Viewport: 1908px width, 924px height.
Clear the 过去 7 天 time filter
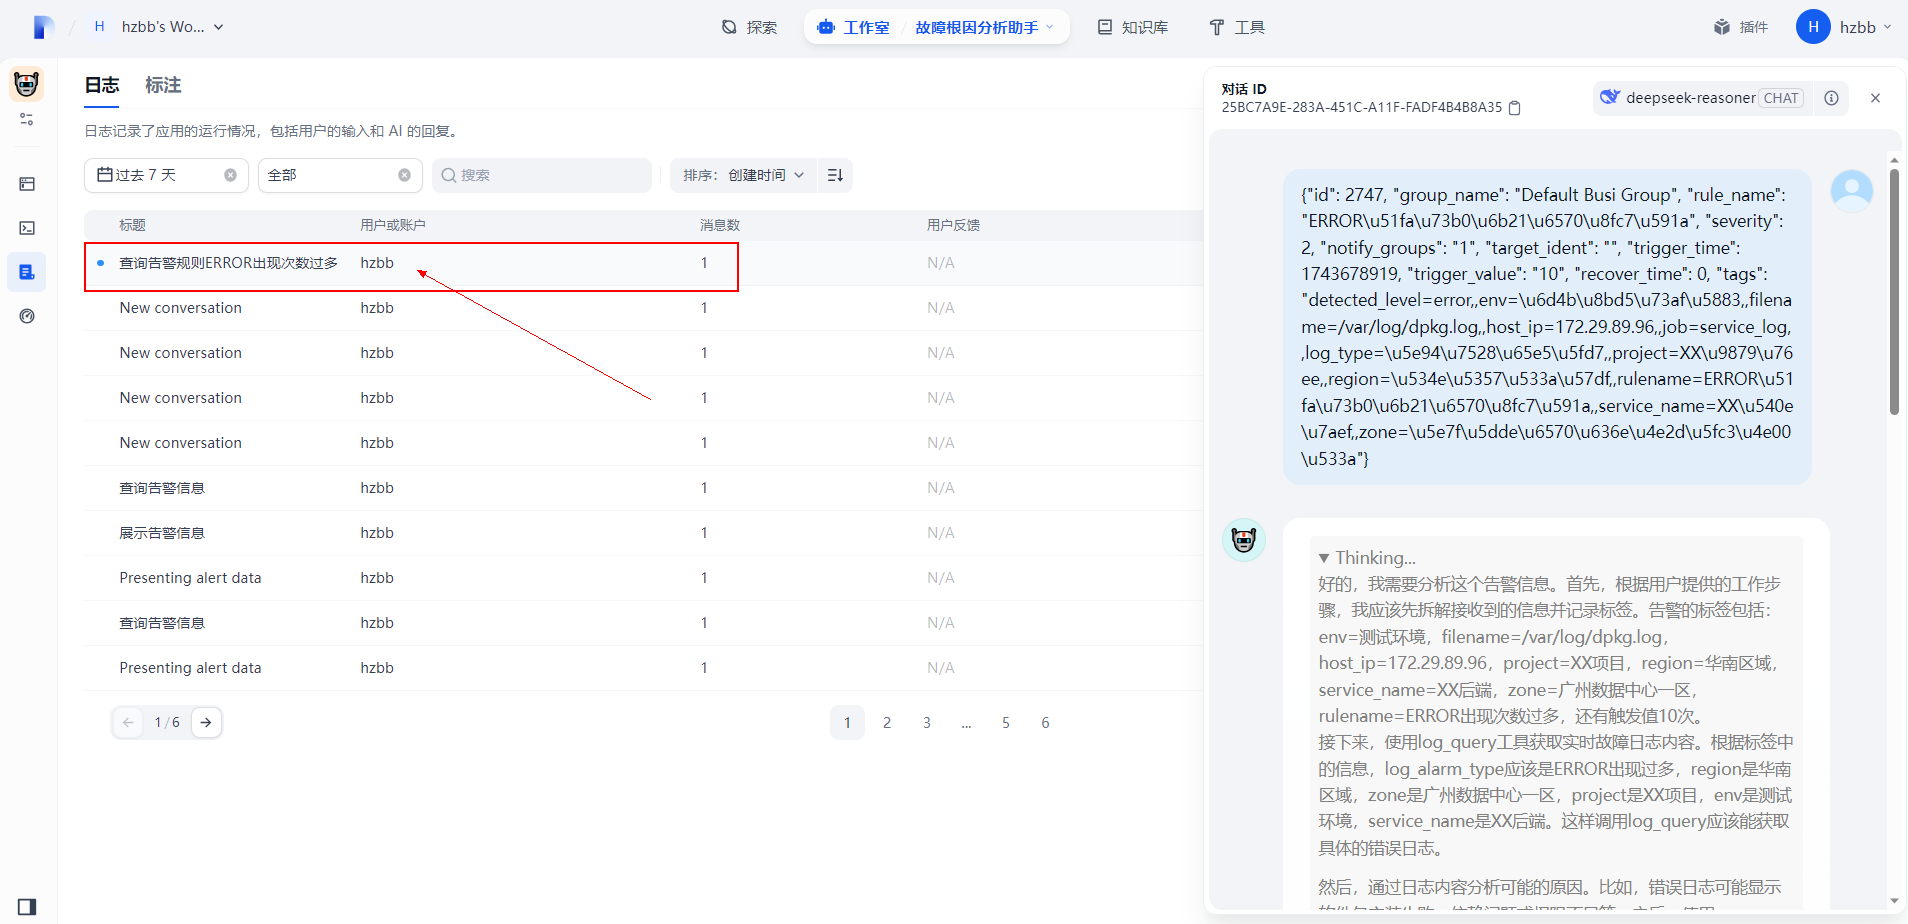[x=230, y=175]
